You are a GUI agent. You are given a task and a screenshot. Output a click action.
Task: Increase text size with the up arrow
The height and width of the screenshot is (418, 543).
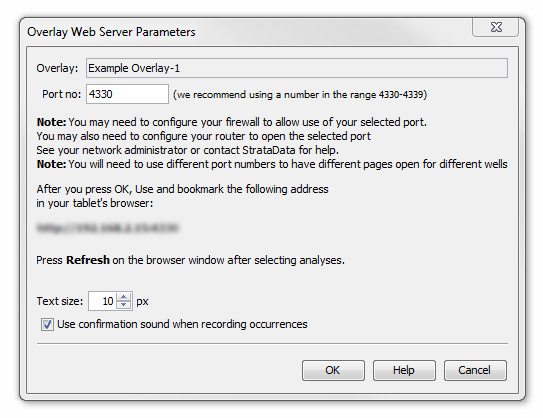pos(124,297)
